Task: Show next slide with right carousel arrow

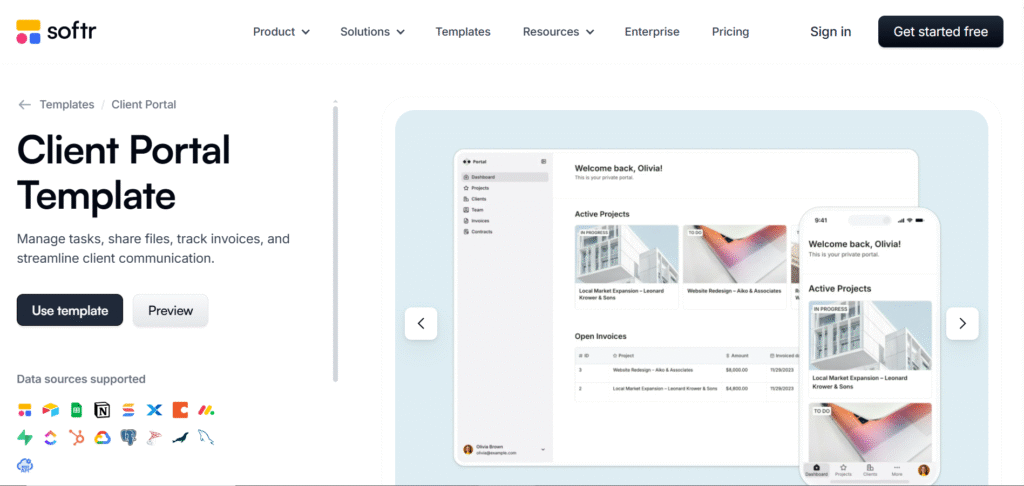Action: pos(962,323)
